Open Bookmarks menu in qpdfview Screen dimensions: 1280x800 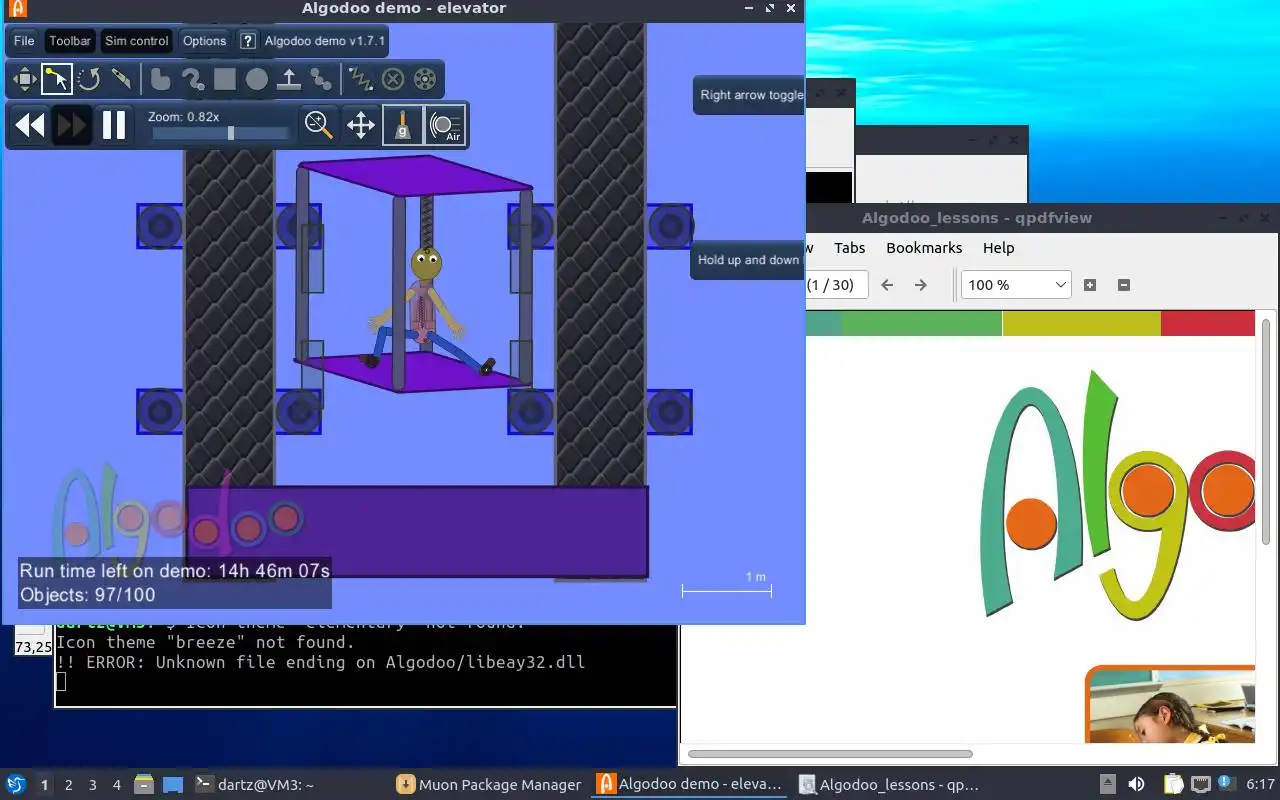(924, 248)
